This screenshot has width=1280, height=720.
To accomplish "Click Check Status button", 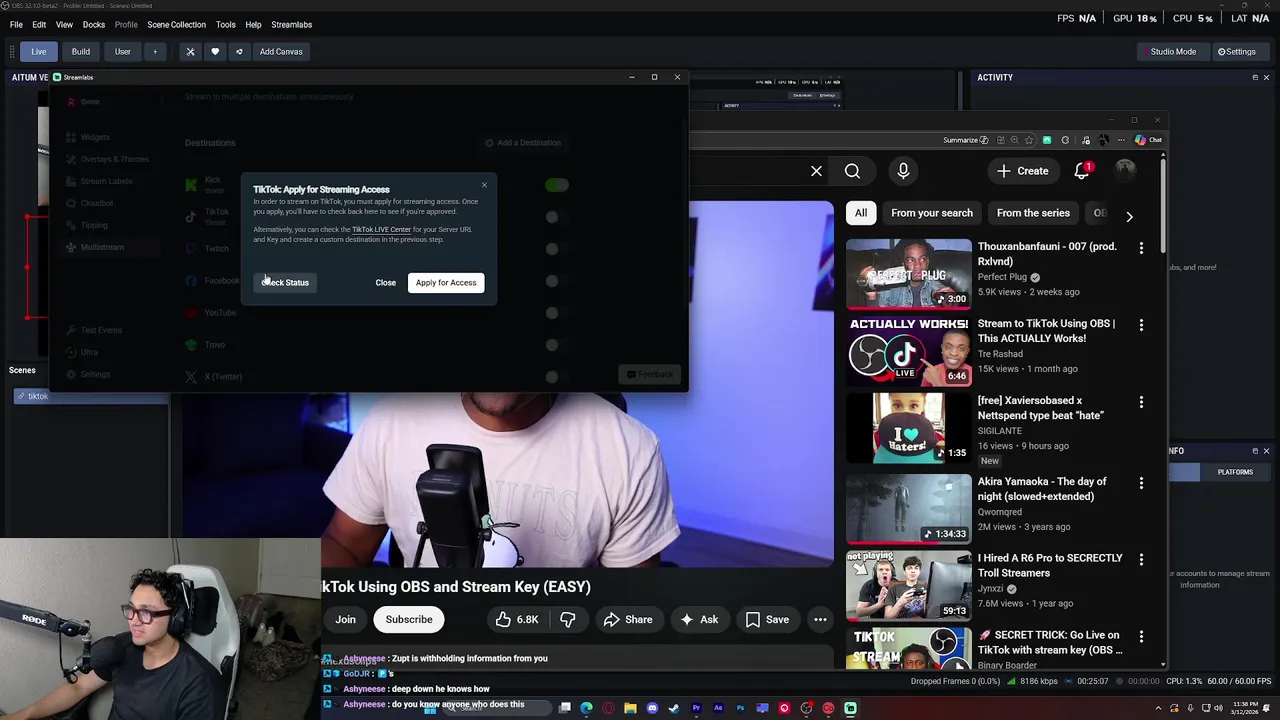I will [x=285, y=283].
